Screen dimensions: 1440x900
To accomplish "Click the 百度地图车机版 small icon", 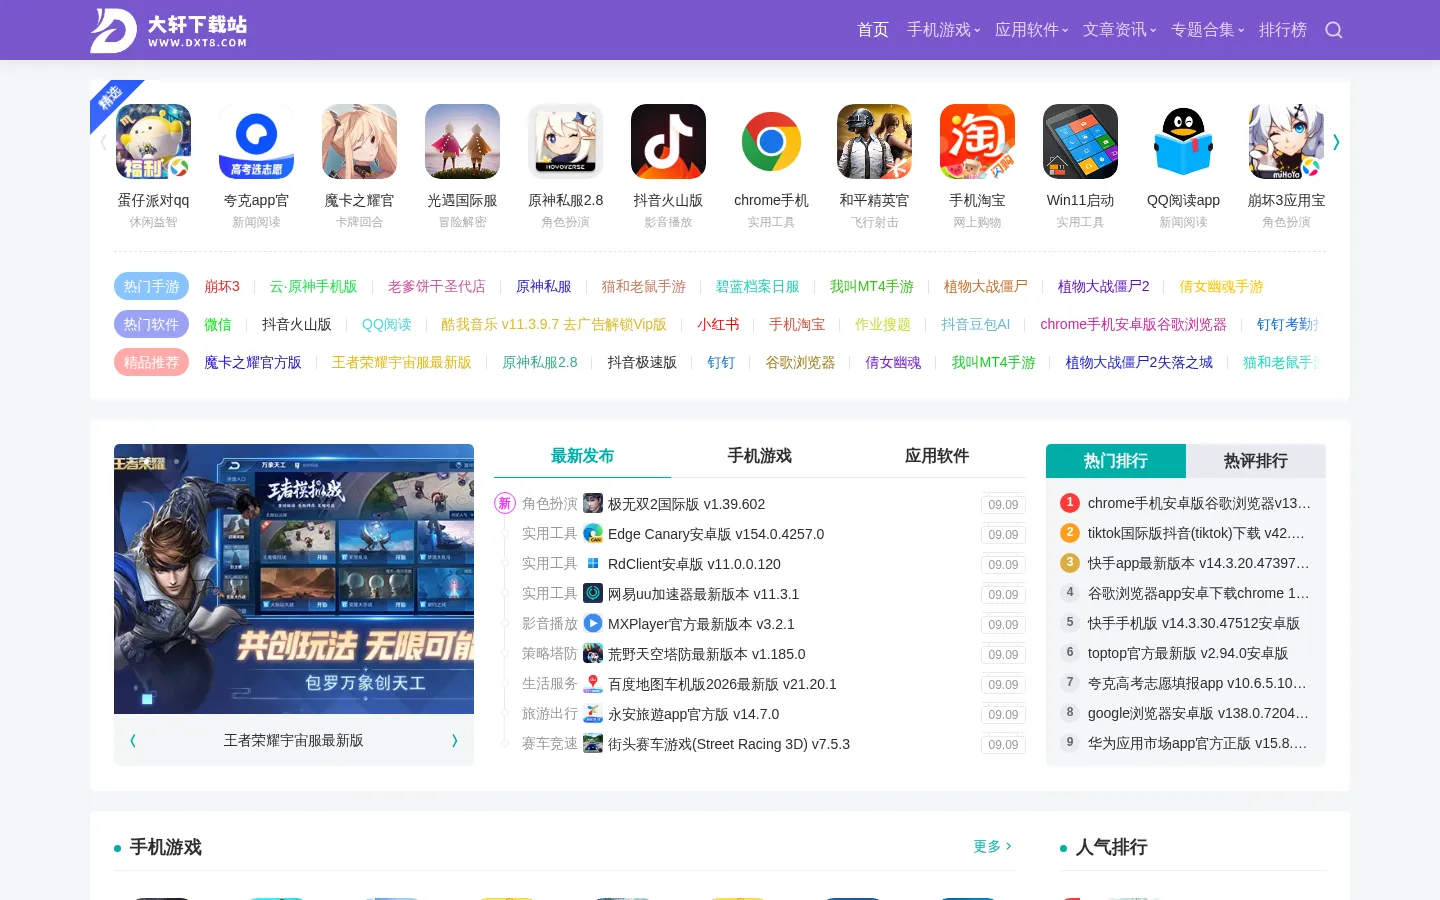I will (593, 683).
